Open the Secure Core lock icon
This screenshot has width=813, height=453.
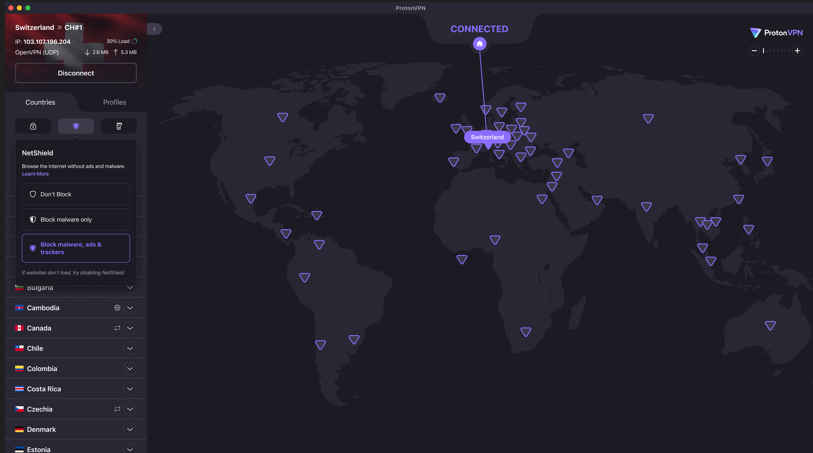pos(33,126)
